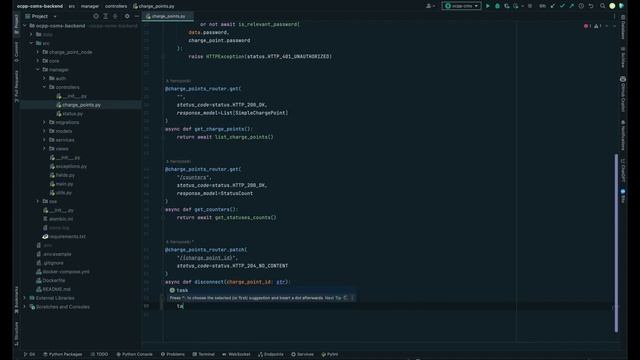Open the Pull Requests tool window on left sidebar

[16, 86]
